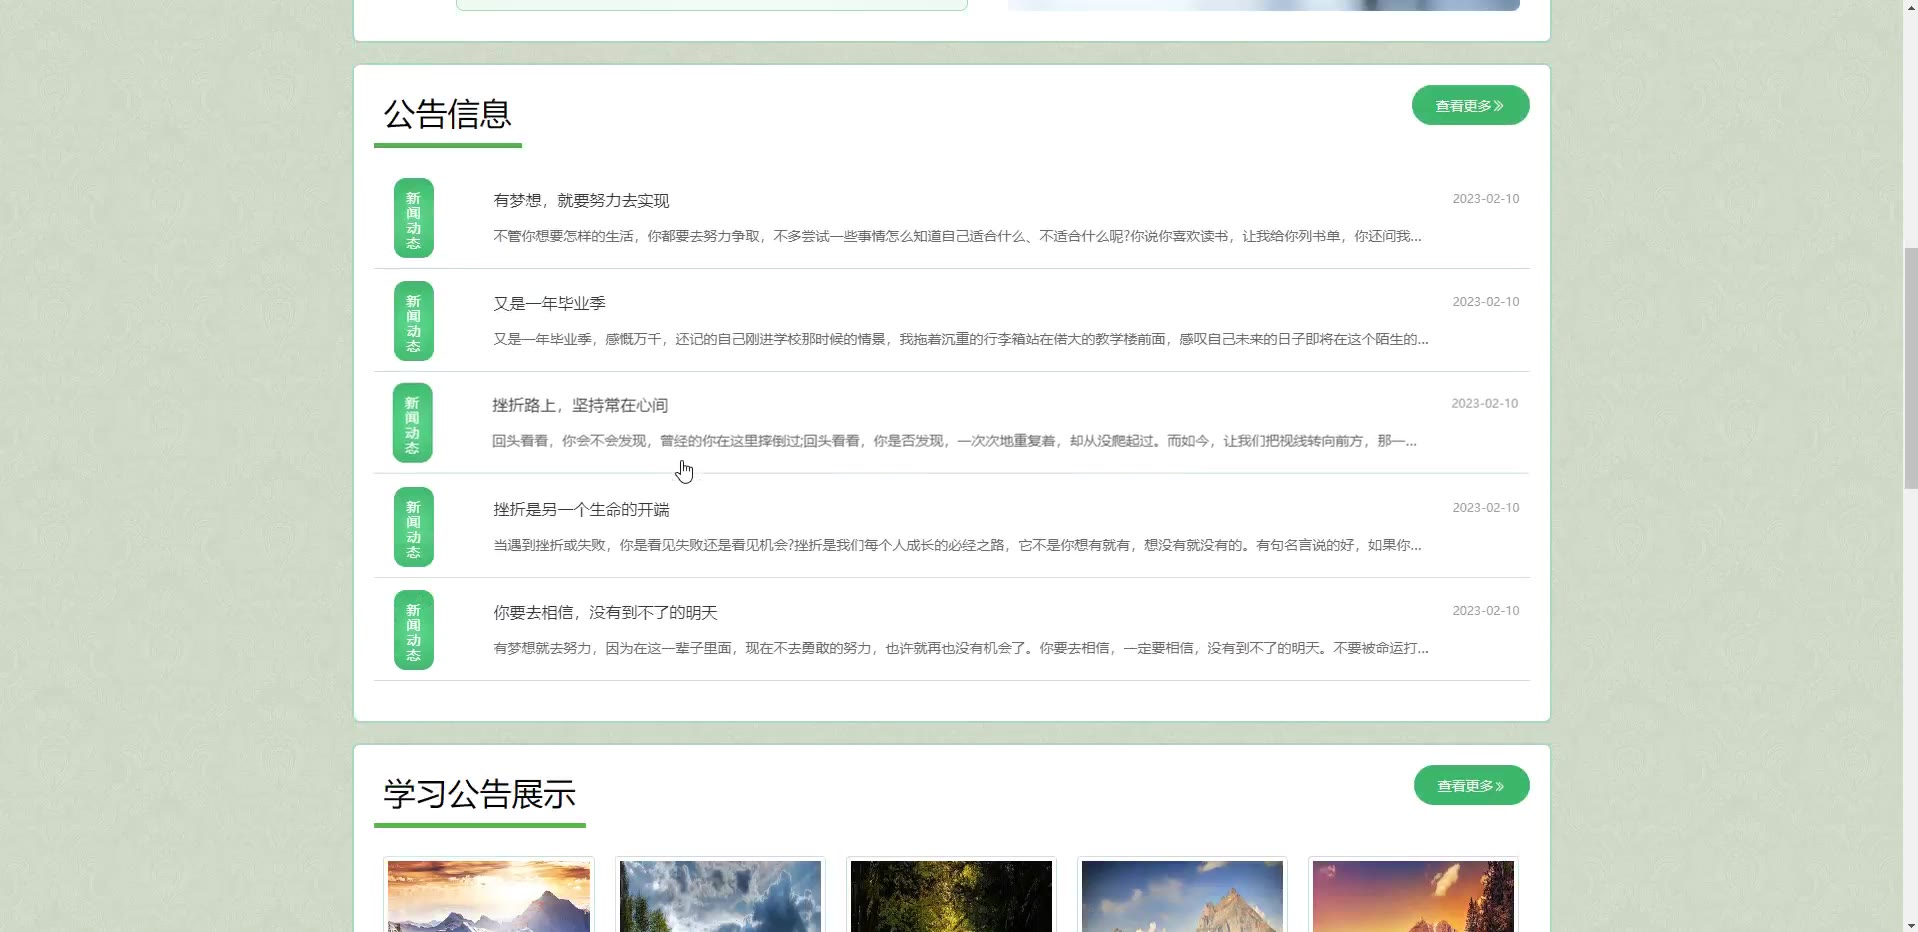Image resolution: width=1918 pixels, height=932 pixels.
Task: Click 查看更多 button in 公告信息 section
Action: tap(1470, 105)
